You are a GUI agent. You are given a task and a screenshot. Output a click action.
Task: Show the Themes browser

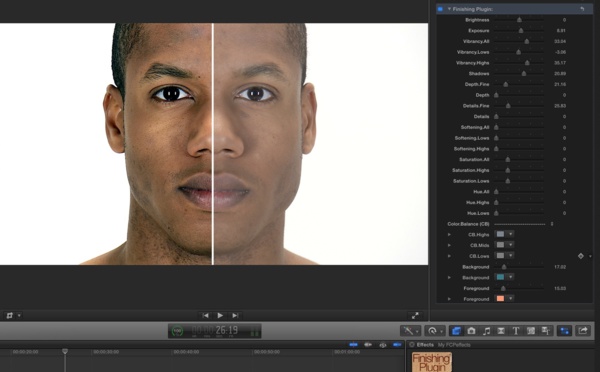546,331
